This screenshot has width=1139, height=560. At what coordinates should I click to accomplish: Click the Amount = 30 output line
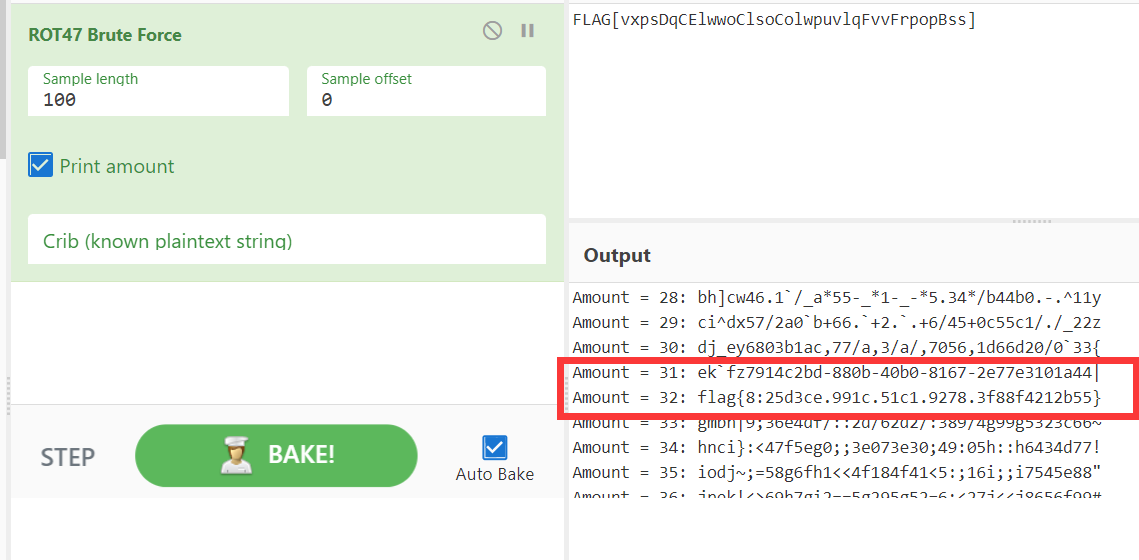(836, 348)
